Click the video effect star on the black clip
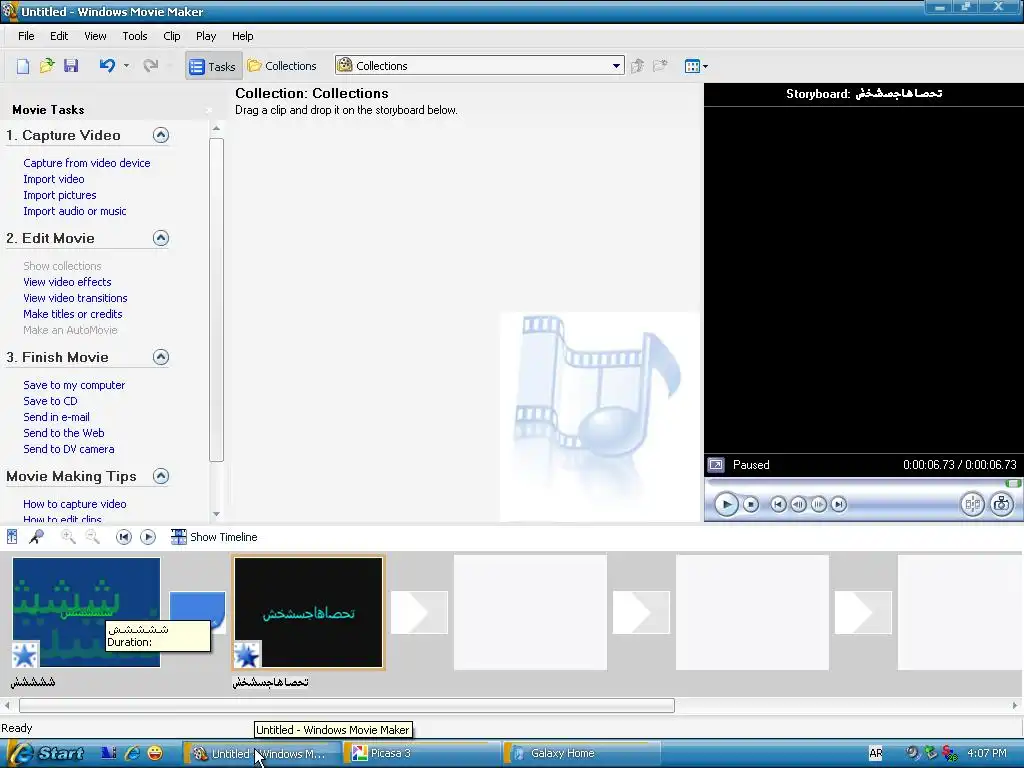1024x768 pixels. tap(247, 654)
